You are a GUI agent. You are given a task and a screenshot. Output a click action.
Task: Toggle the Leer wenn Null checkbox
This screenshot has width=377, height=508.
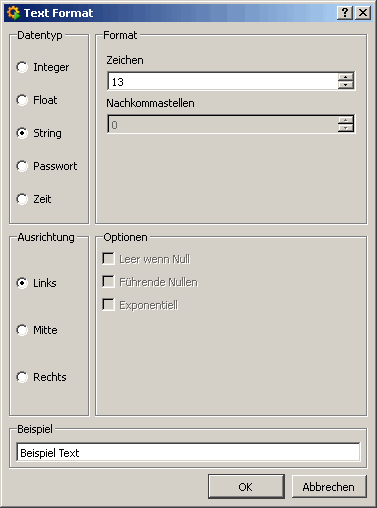(146, 259)
